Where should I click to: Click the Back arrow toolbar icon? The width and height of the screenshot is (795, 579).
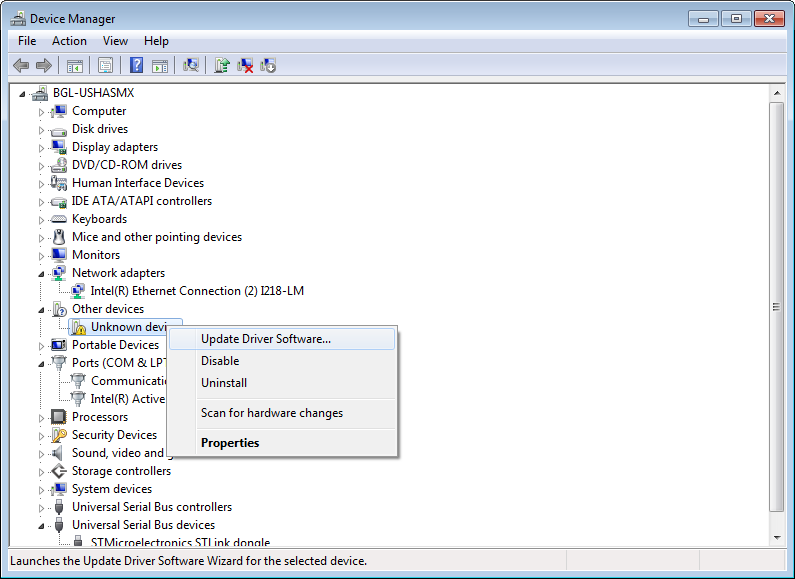(x=20, y=65)
